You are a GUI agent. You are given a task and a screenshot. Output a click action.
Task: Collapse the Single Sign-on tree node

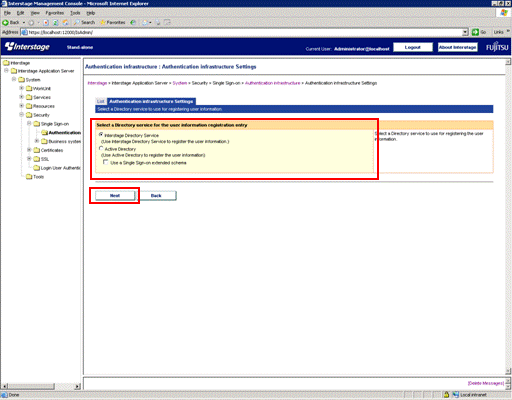tap(29, 123)
